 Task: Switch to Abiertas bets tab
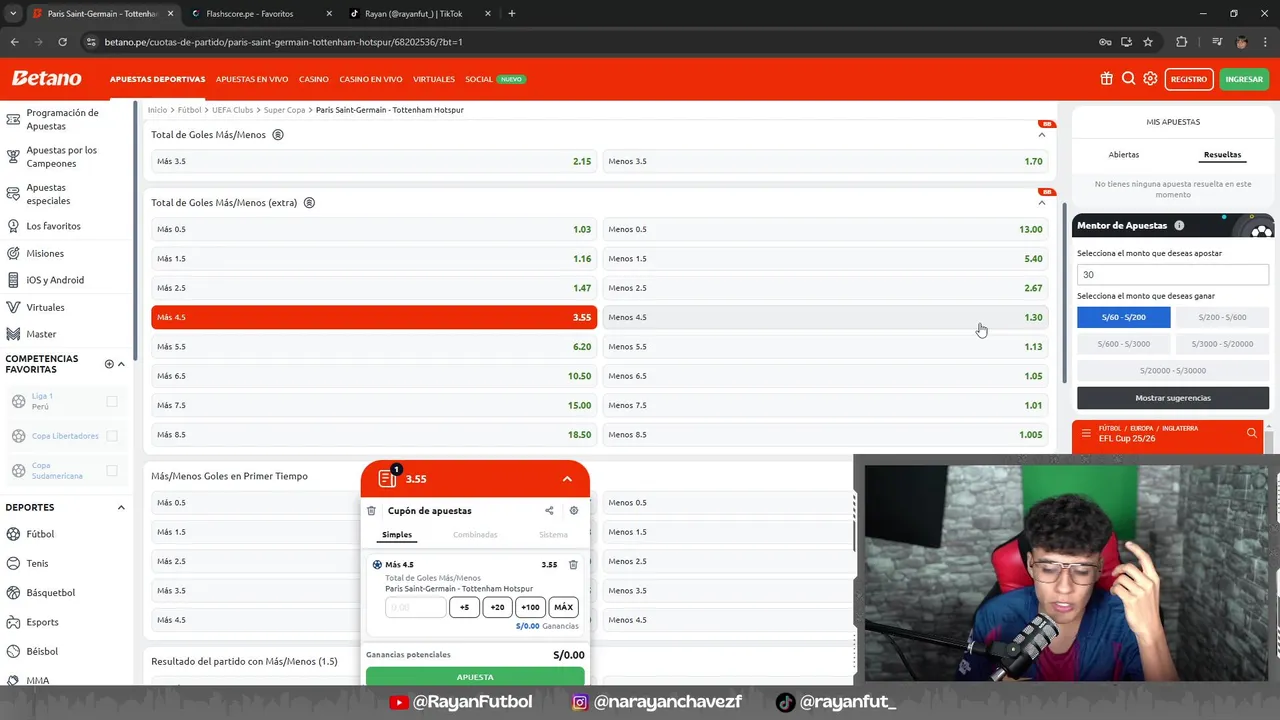click(x=1124, y=155)
